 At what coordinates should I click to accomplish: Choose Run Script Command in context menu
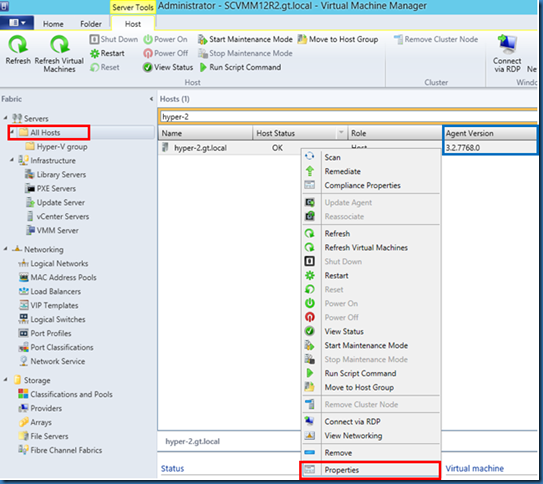(371, 373)
